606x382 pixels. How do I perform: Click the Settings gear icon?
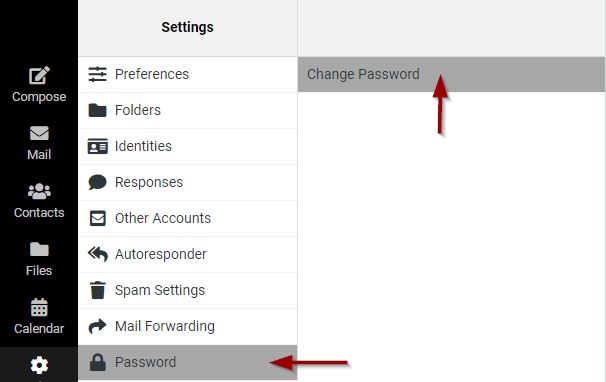click(39, 365)
